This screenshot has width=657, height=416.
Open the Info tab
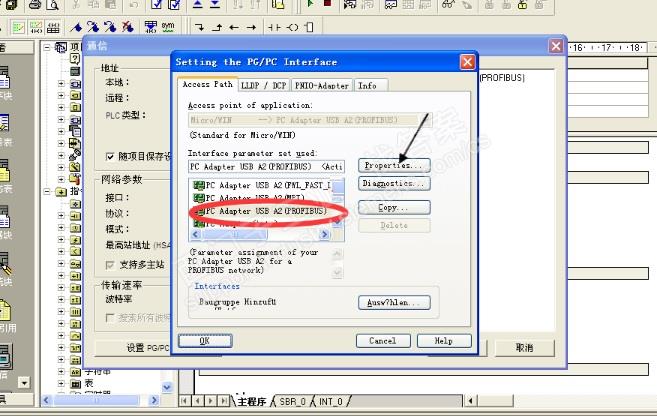[x=370, y=85]
